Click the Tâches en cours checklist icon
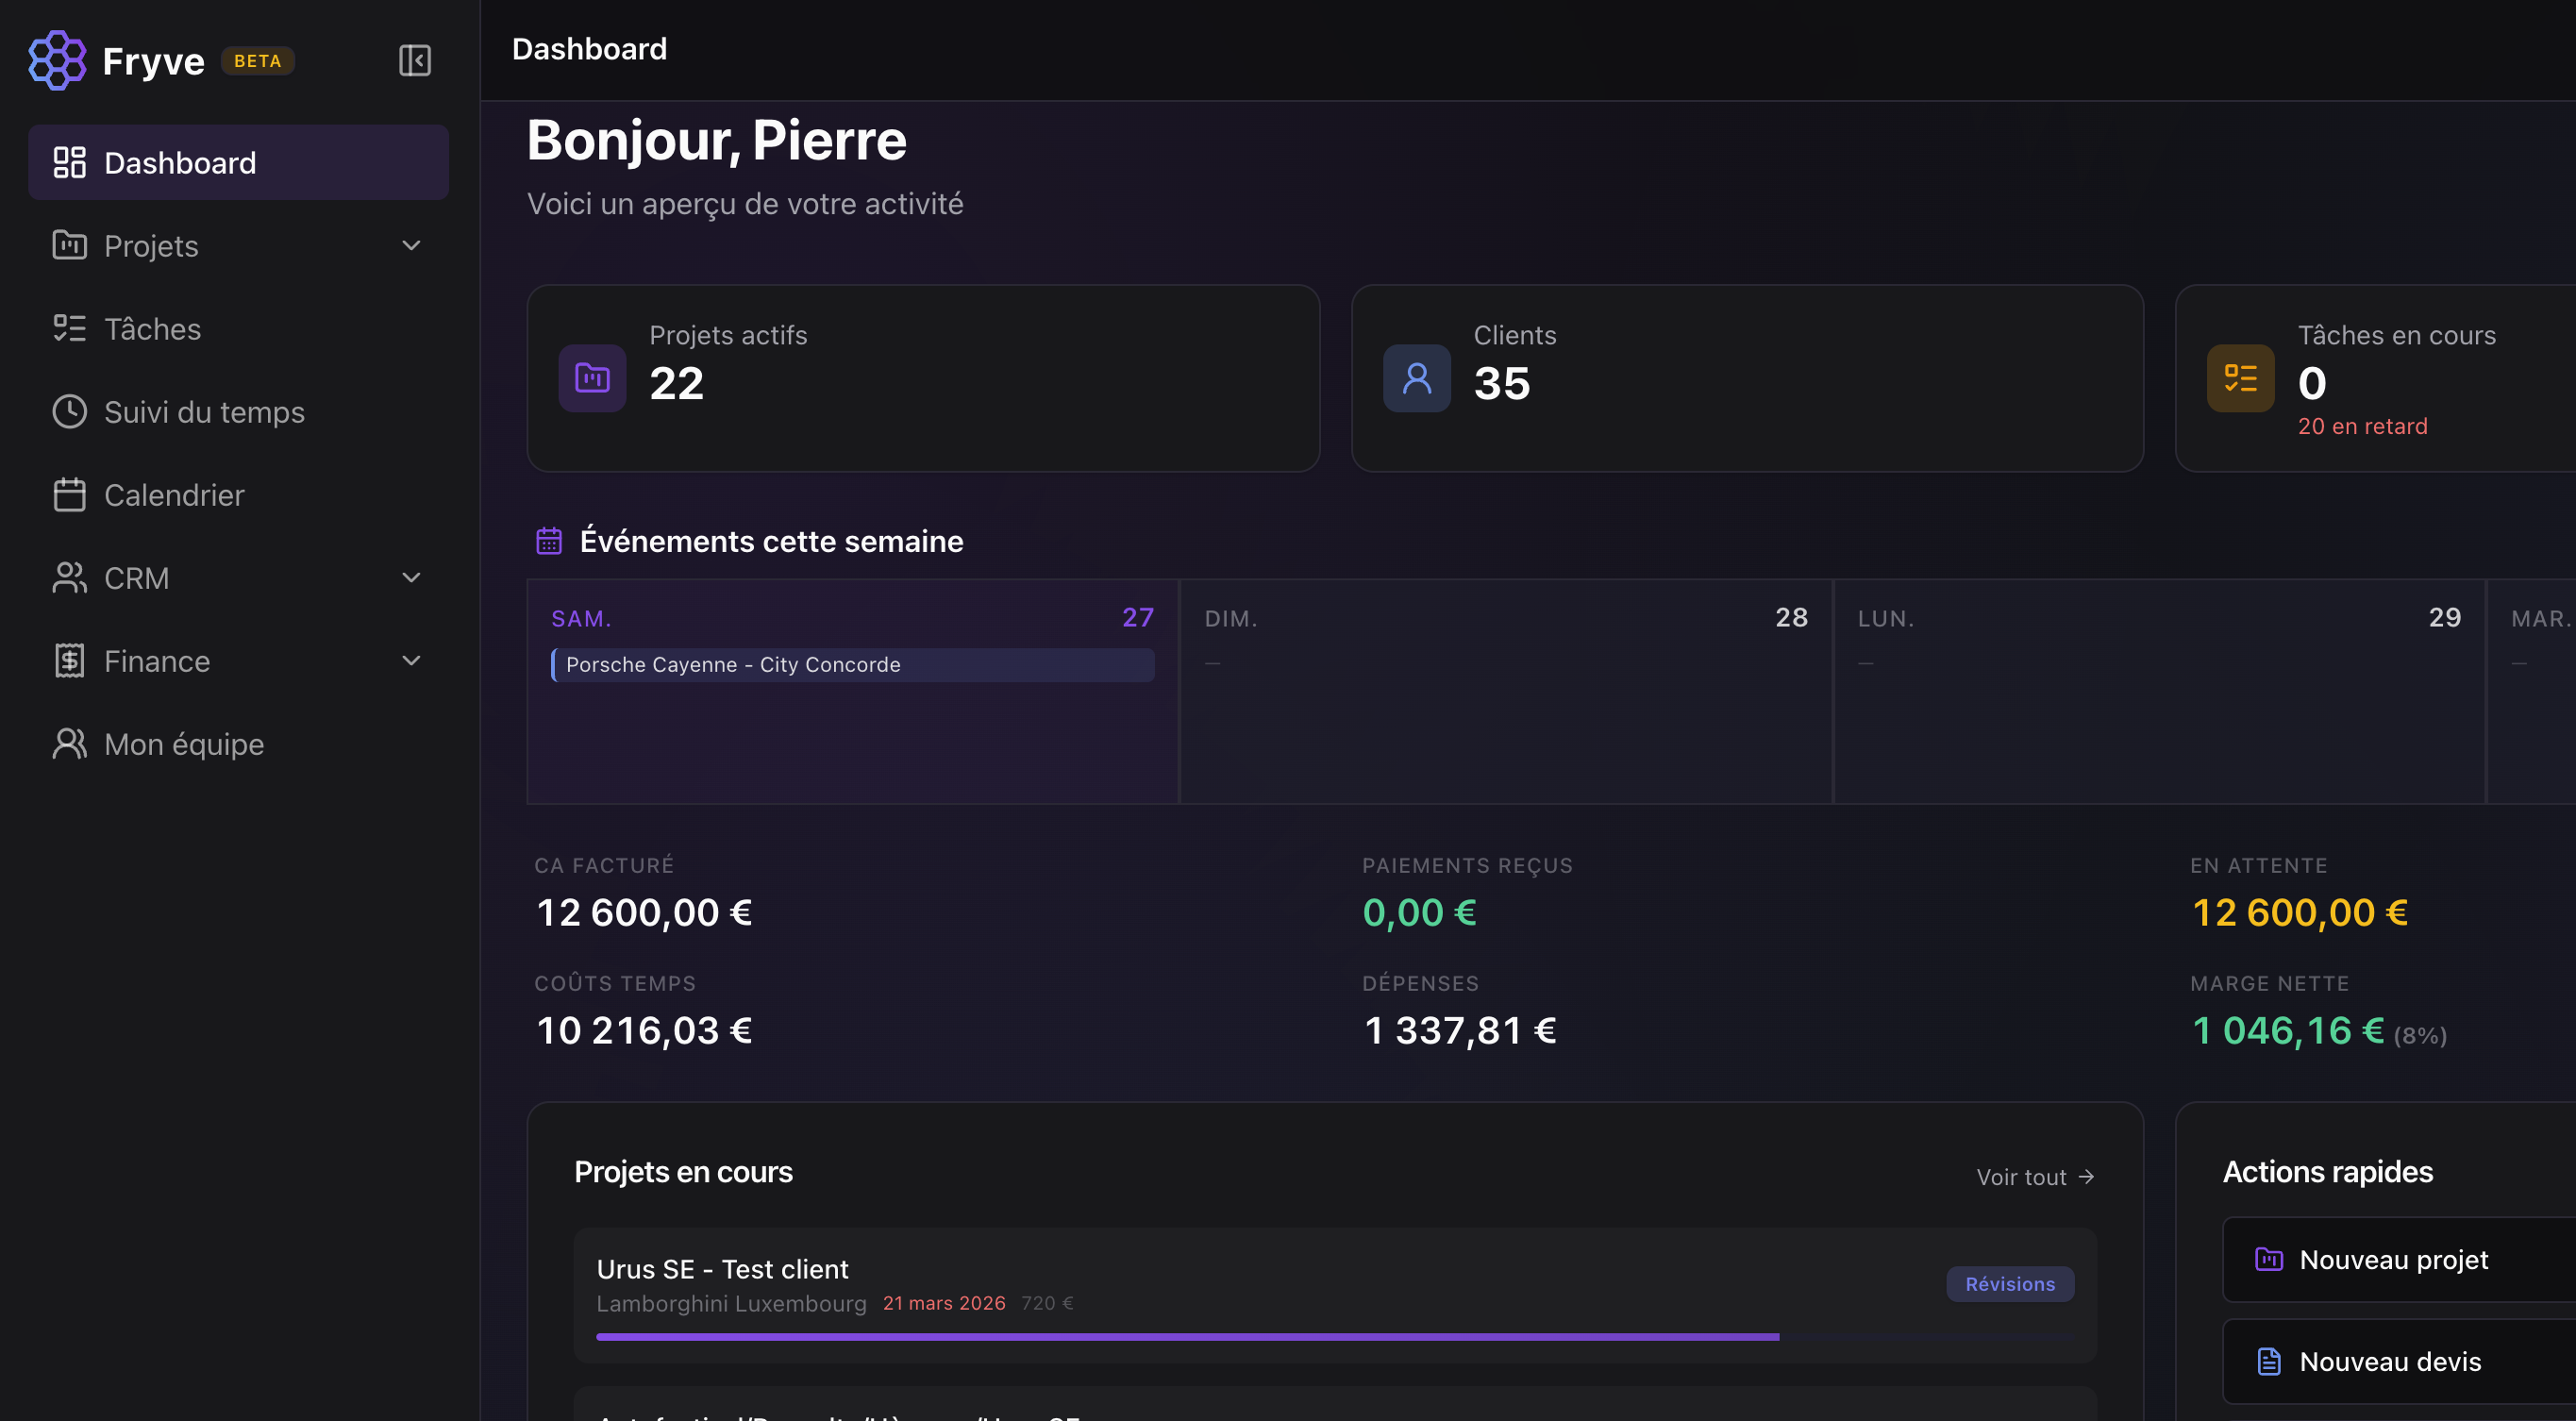 (x=2240, y=378)
